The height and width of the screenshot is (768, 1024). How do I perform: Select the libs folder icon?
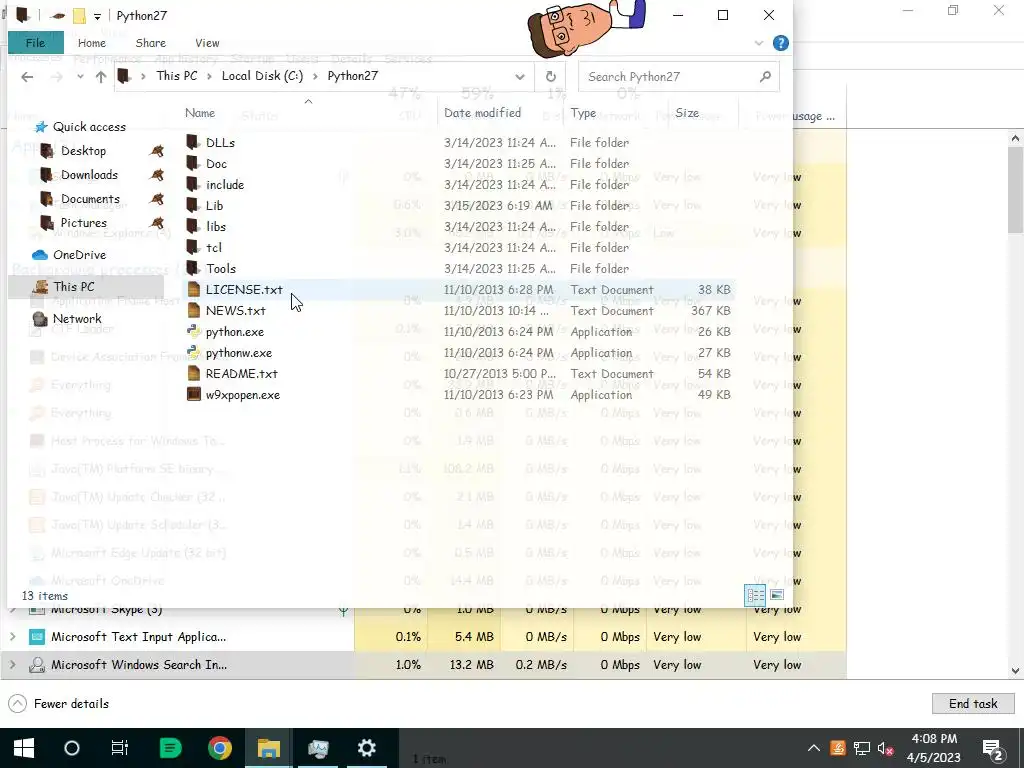pyautogui.click(x=192, y=226)
